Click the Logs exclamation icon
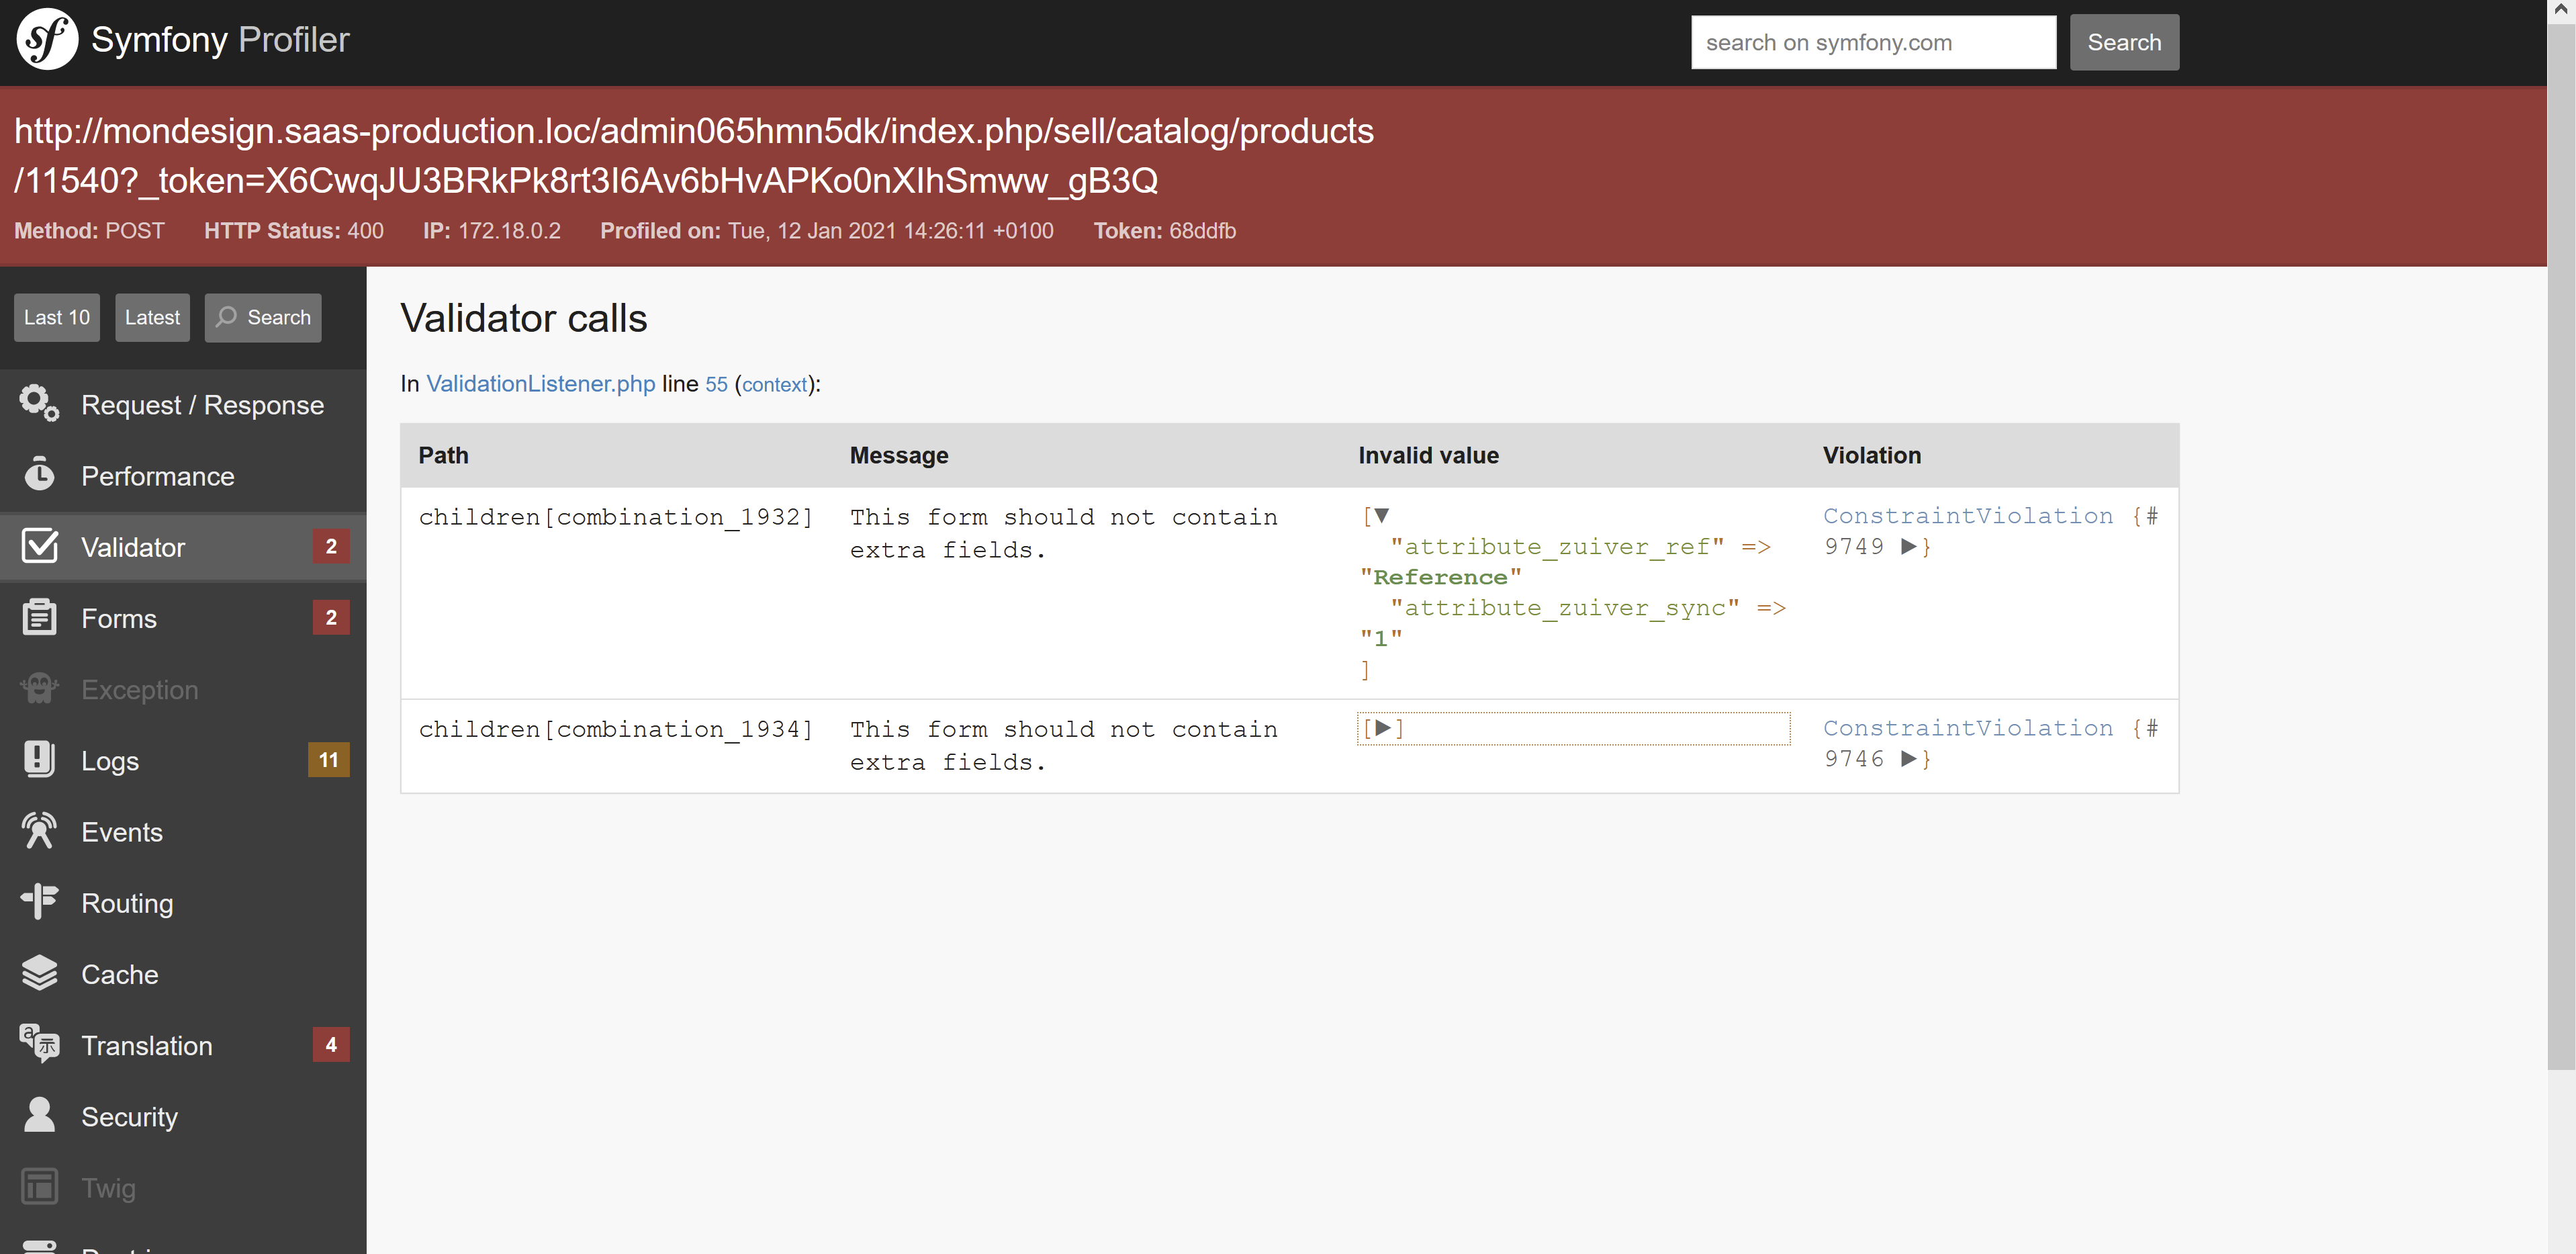 pos(39,759)
